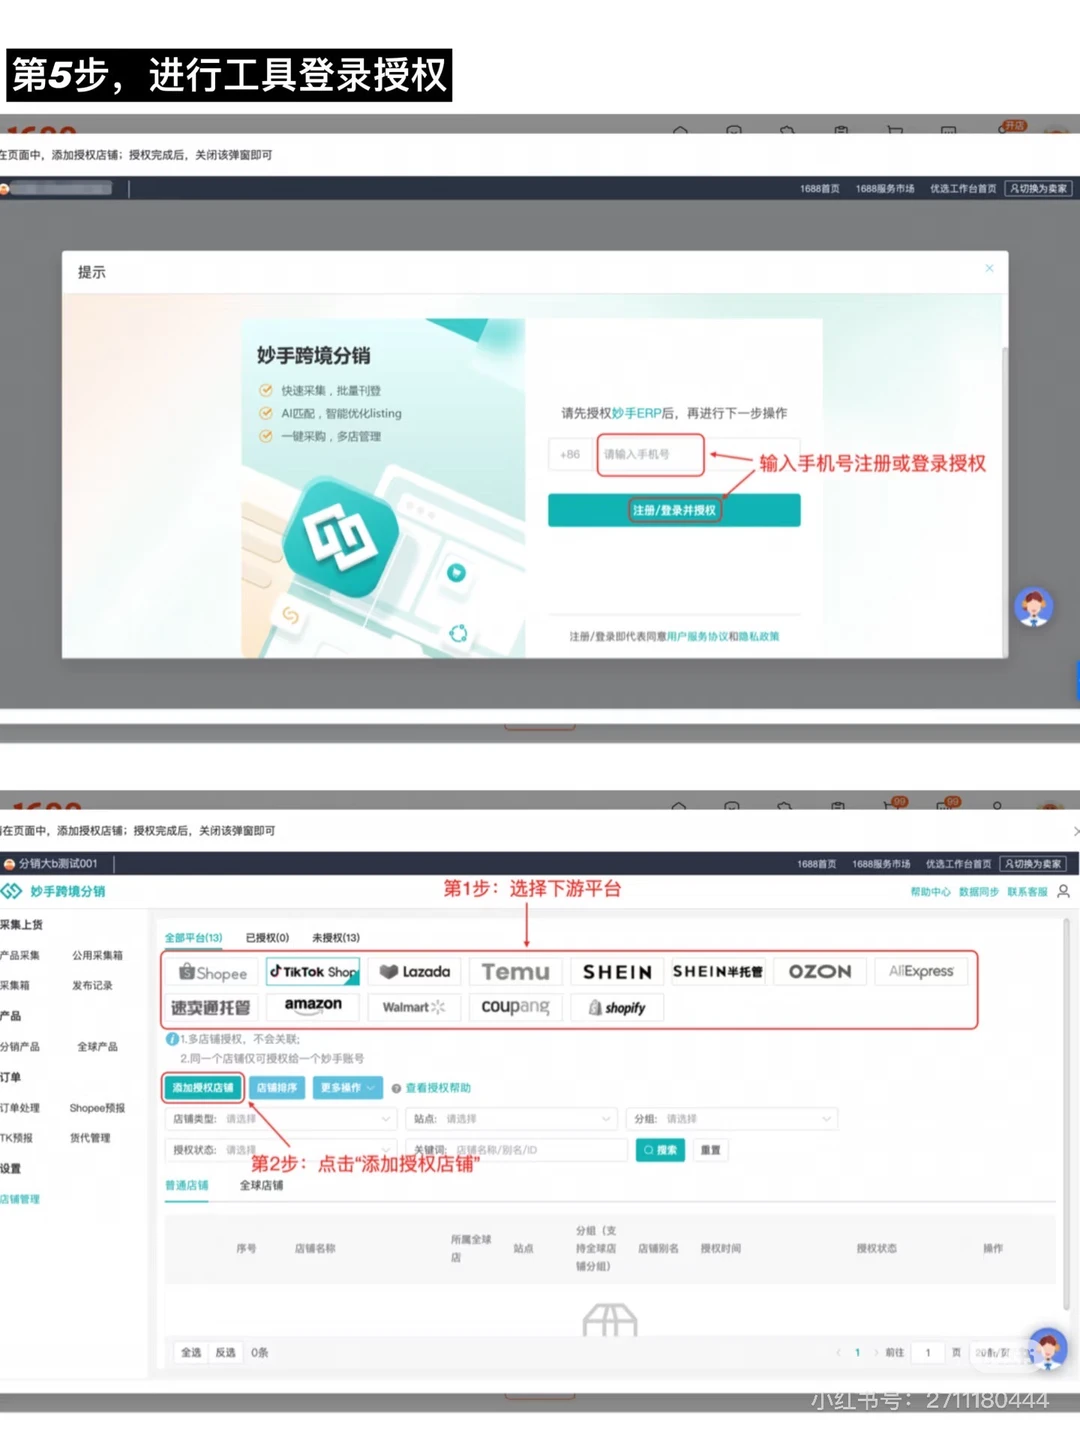Click the 妙手ERP link in the login prompt

[x=637, y=413]
